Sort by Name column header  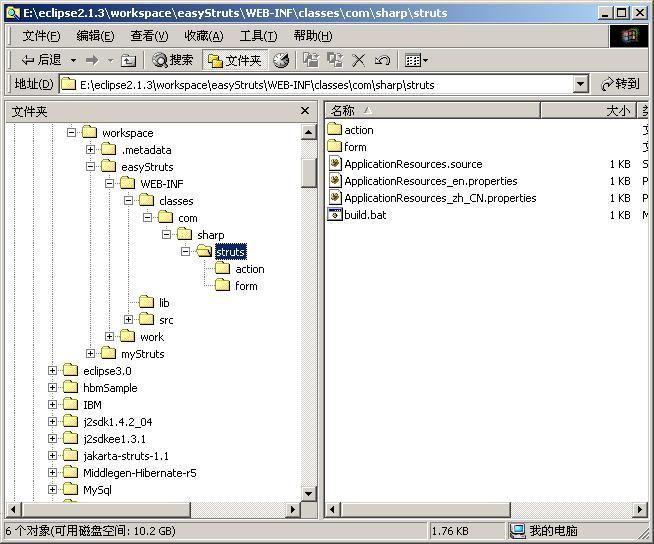432,111
